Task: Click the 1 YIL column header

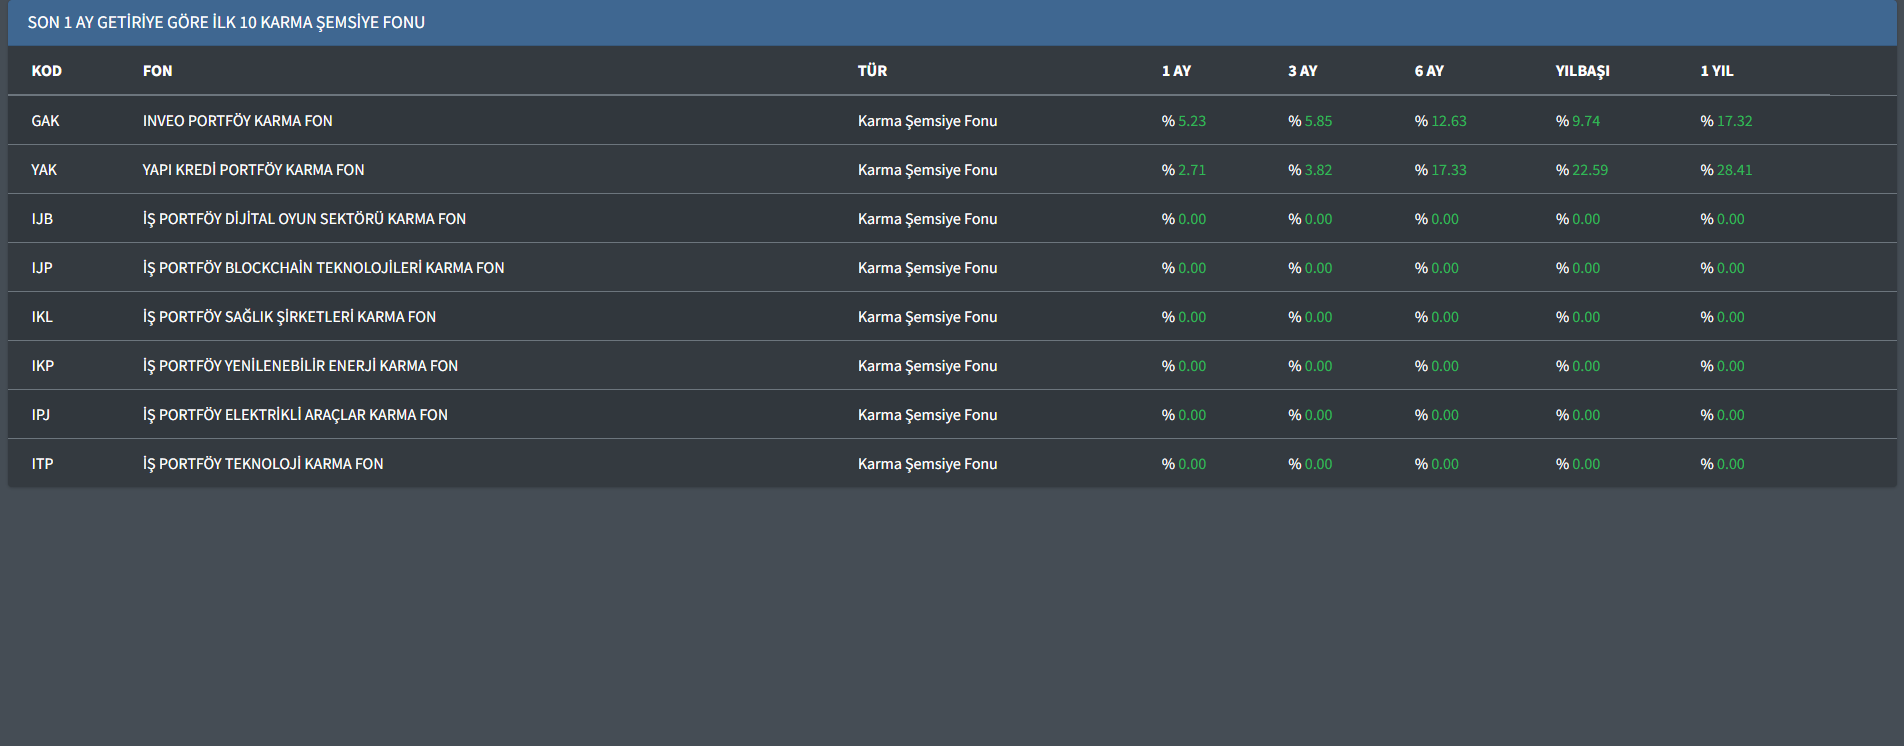Action: point(1716,71)
